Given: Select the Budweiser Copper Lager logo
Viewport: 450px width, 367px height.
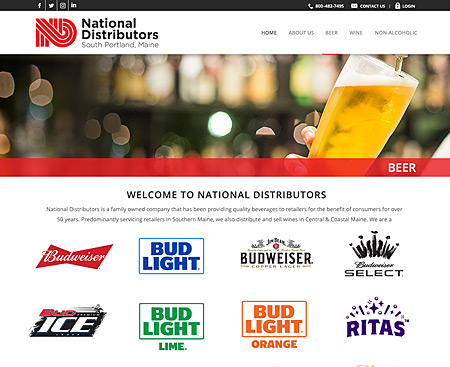Looking at the screenshot, I should click(x=276, y=253).
